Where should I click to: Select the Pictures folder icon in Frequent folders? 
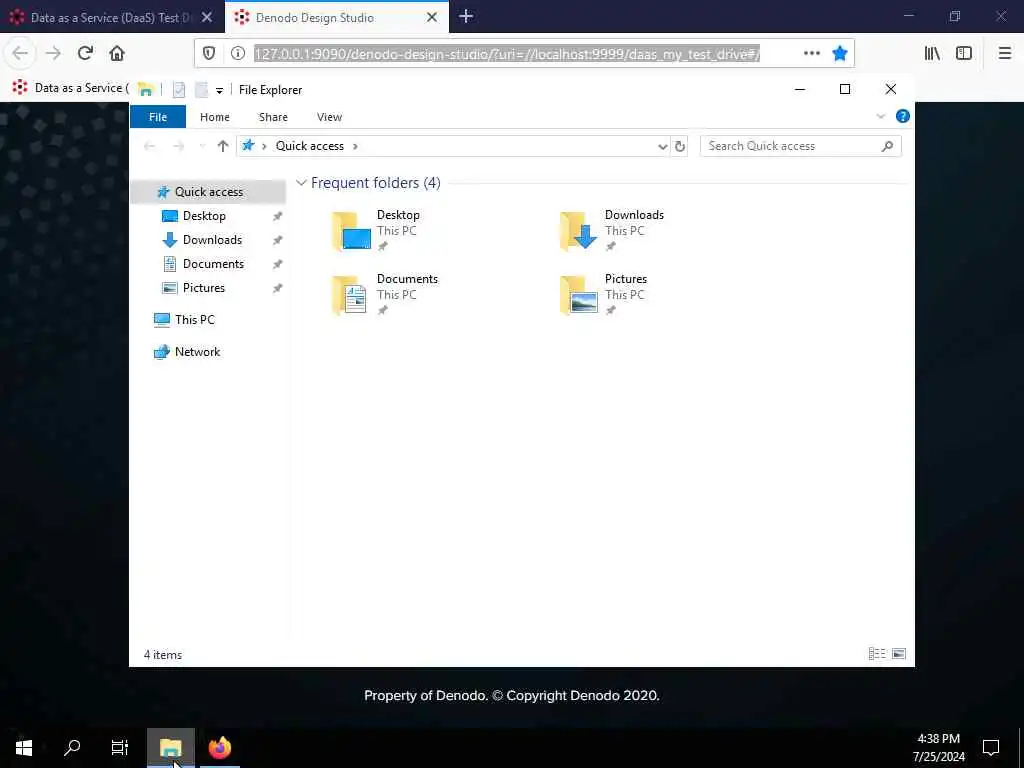(x=579, y=295)
